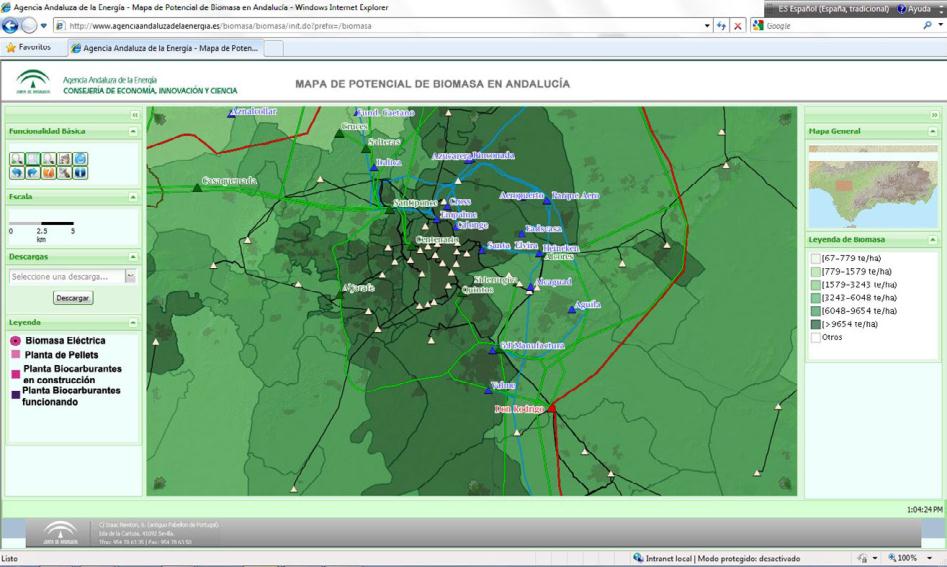
Task: Open the Seleccione una descarga dropdown arrow
Action: pos(130,277)
